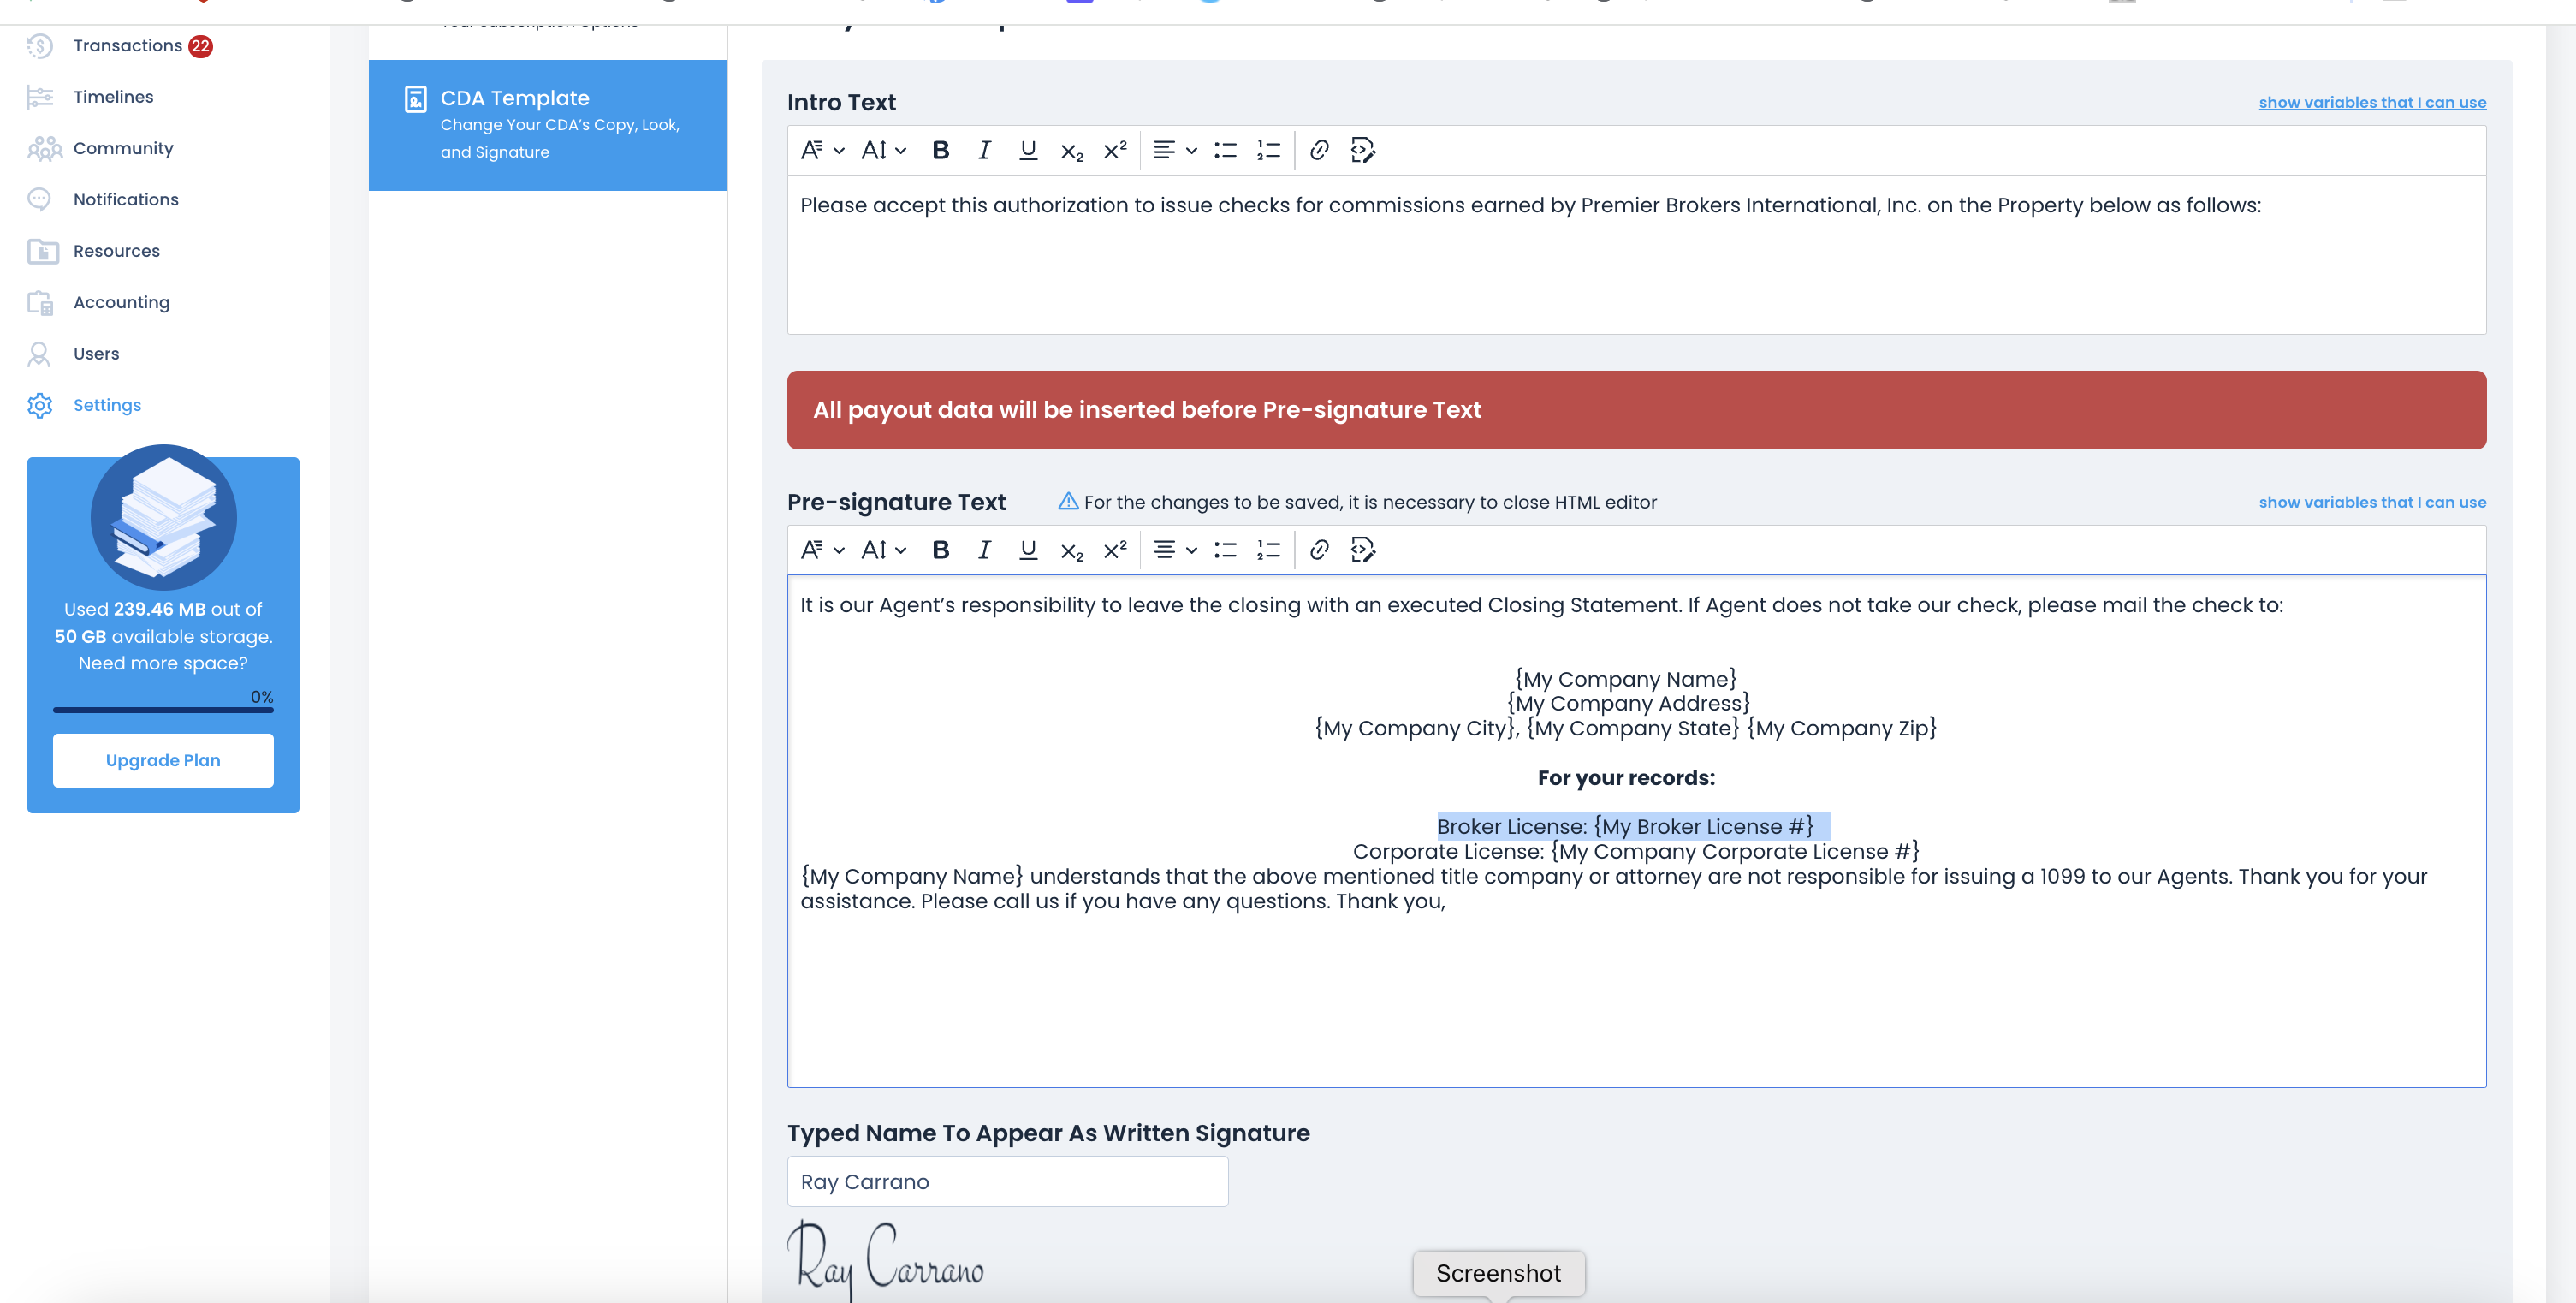Open Resources in the sidebar
Image resolution: width=2576 pixels, height=1303 pixels.
[116, 251]
